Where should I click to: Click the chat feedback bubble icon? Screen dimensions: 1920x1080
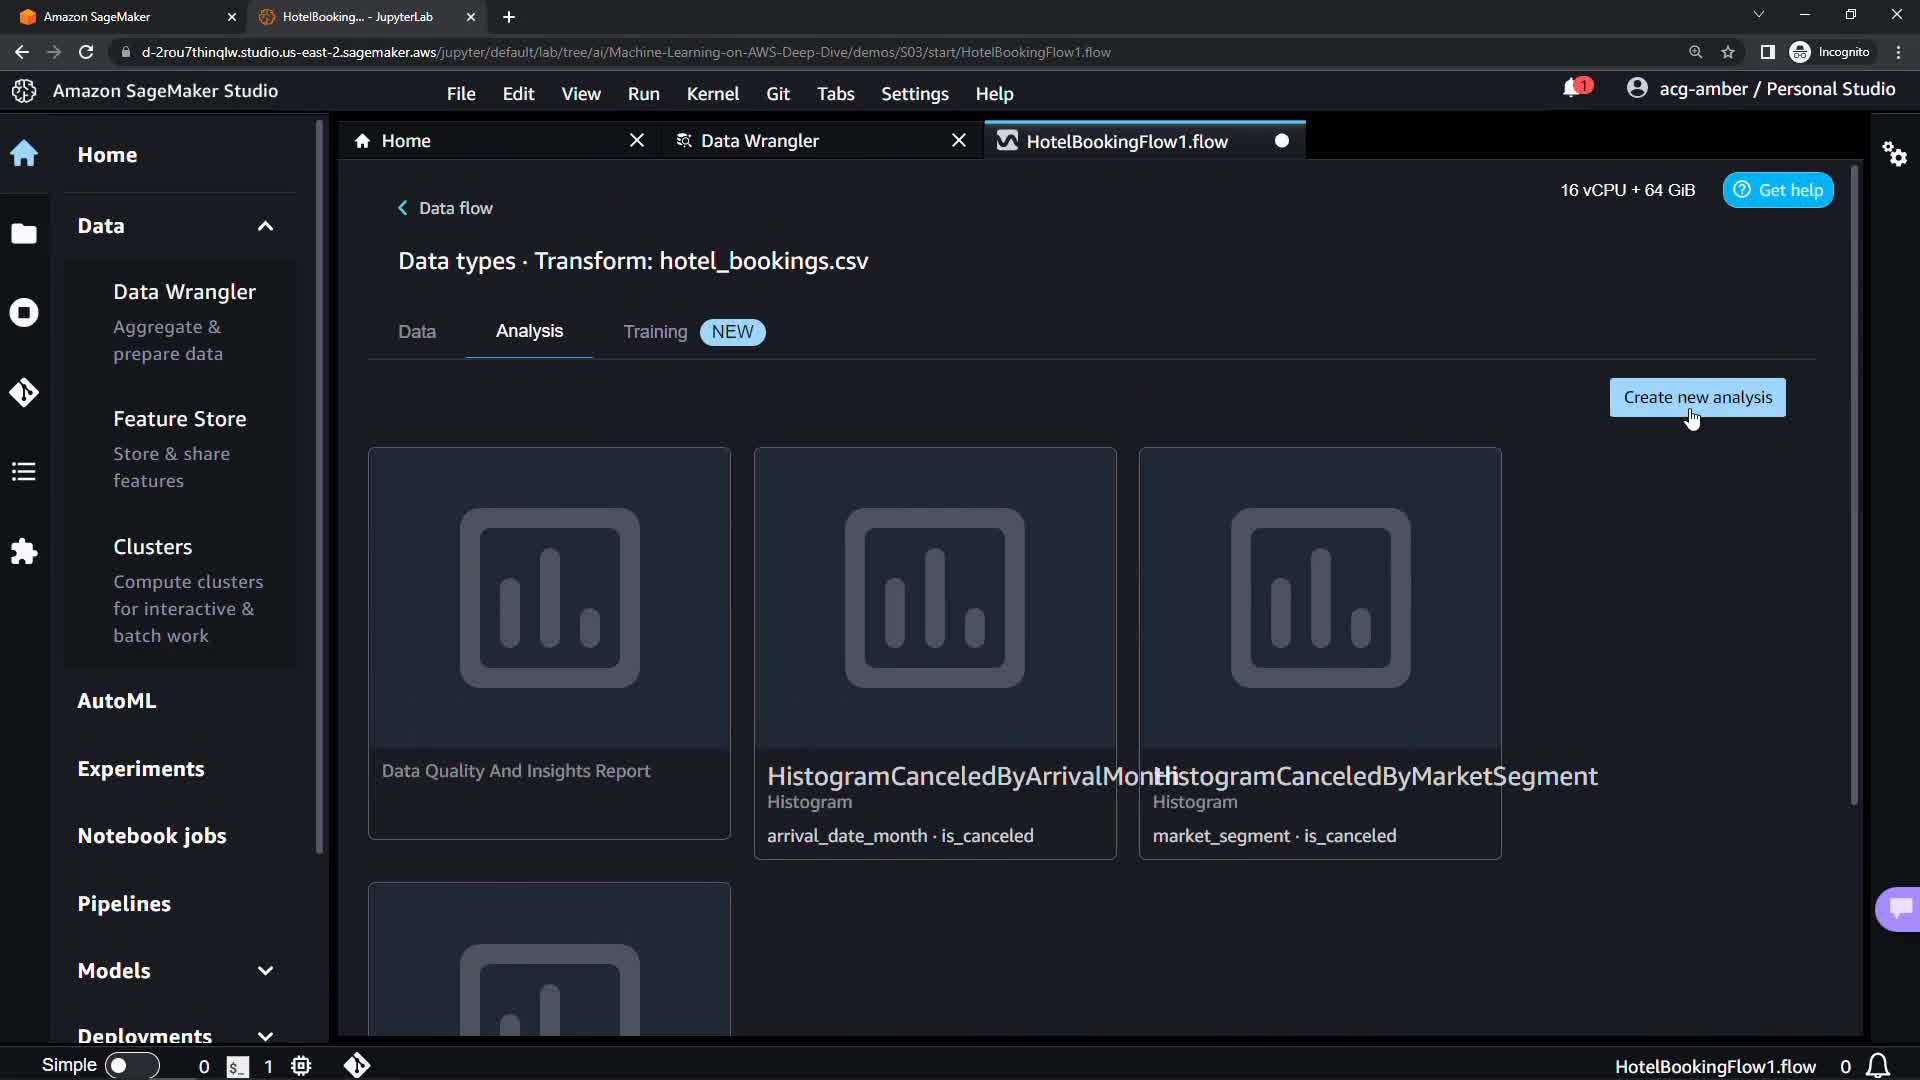point(1899,908)
